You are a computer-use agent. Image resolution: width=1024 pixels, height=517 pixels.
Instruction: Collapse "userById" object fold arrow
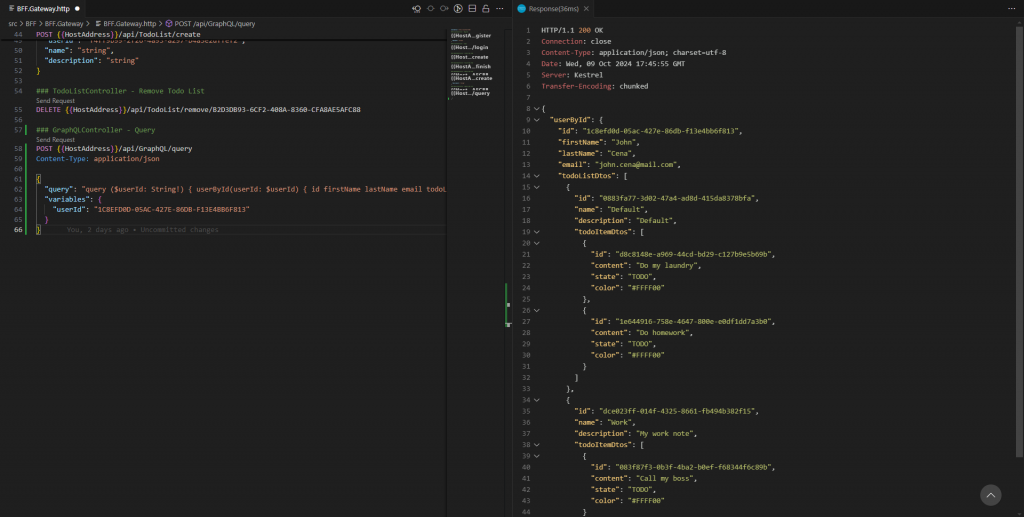pyautogui.click(x=536, y=120)
